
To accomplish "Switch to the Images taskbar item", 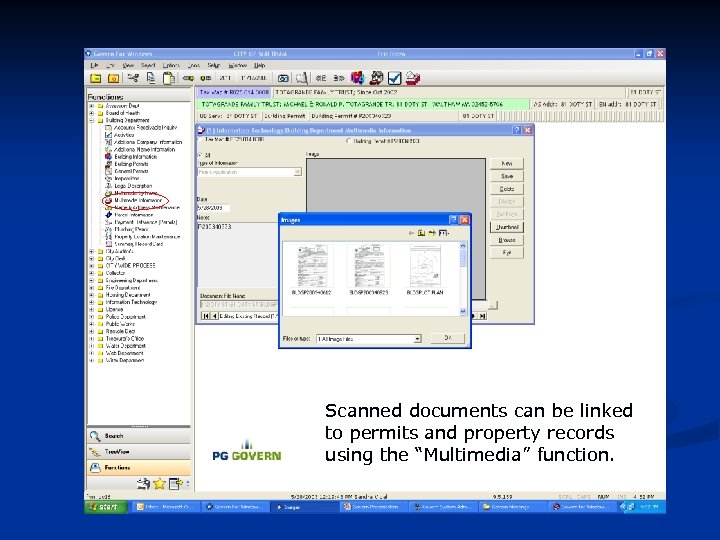I will point(304,507).
